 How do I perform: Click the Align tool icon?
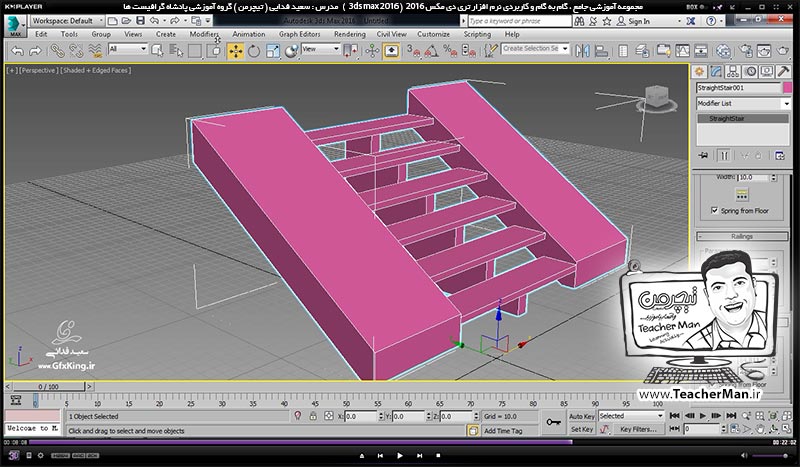coord(602,51)
